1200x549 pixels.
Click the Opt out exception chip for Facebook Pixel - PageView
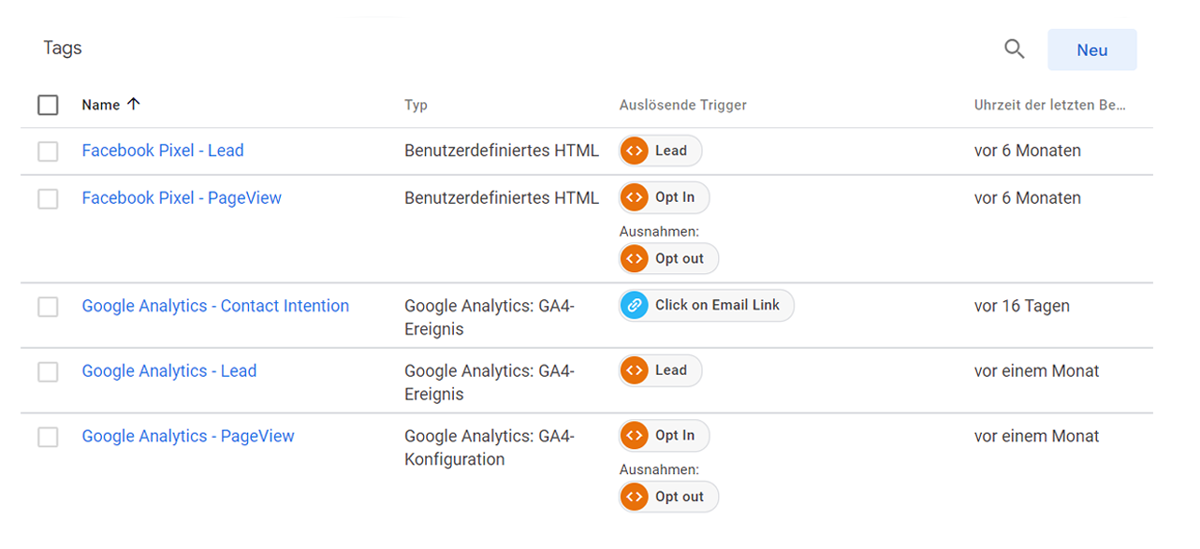click(x=668, y=259)
